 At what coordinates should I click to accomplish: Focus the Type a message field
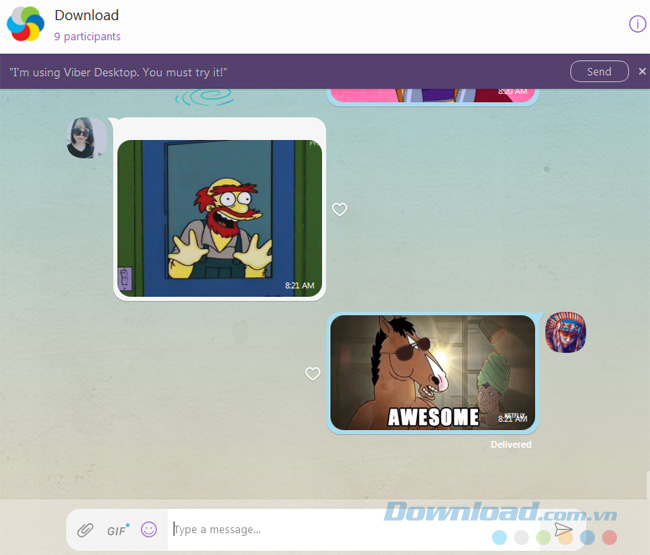click(353, 530)
